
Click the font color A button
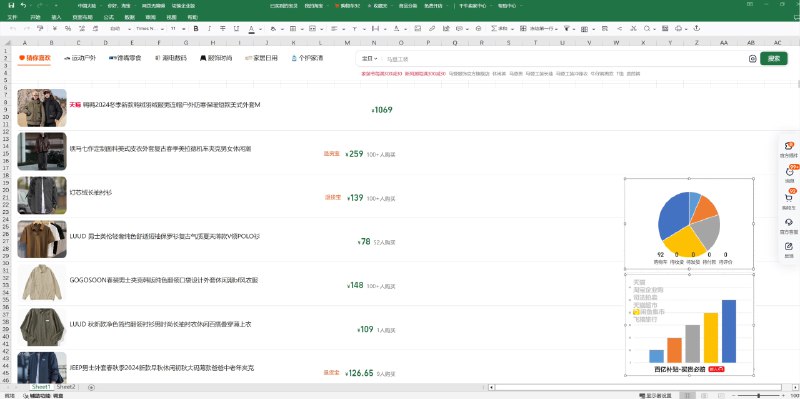pos(251,29)
